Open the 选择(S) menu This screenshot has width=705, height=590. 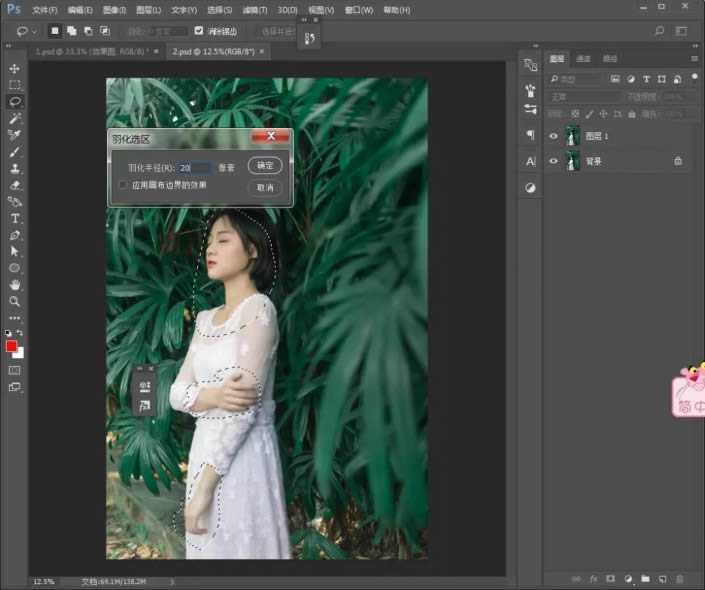(219, 9)
